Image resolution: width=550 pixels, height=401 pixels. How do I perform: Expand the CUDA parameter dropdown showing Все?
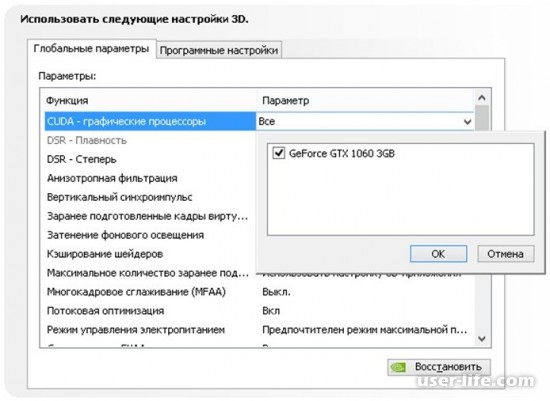click(467, 122)
